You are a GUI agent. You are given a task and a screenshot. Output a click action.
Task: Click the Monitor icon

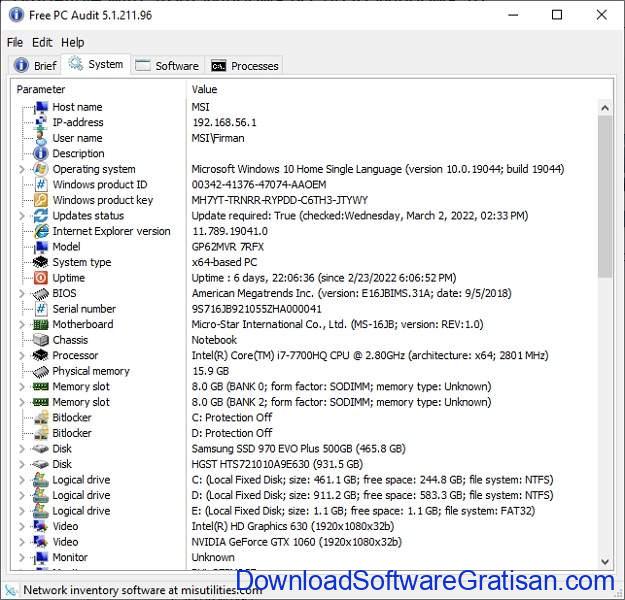[41, 558]
